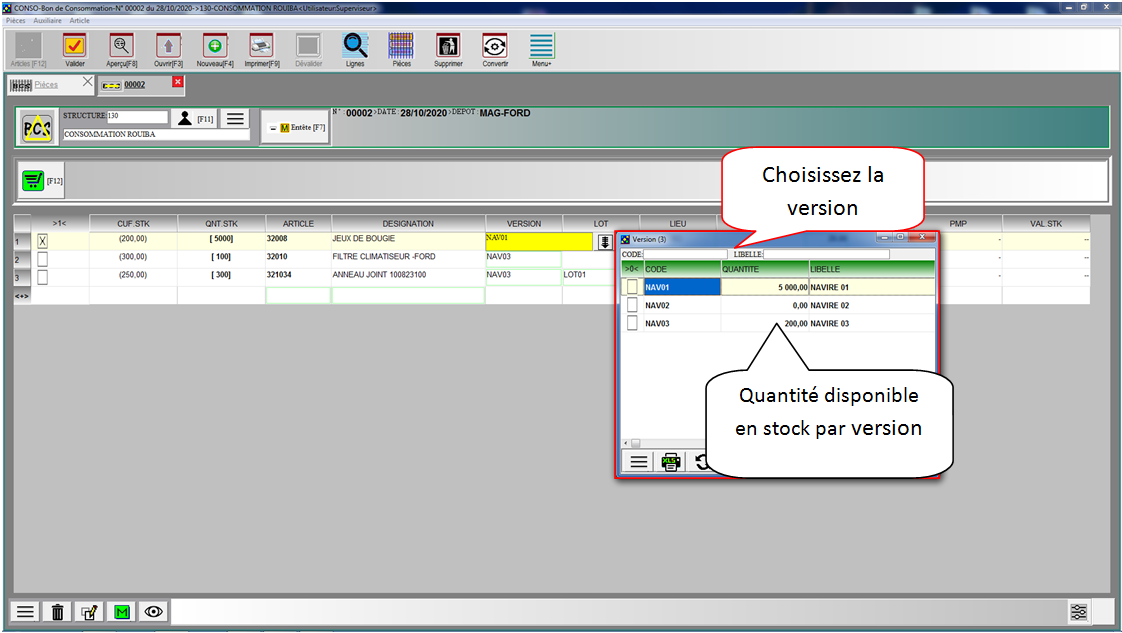Click the Convertir icon
Image resolution: width=1122 pixels, height=633 pixels.
click(x=494, y=46)
